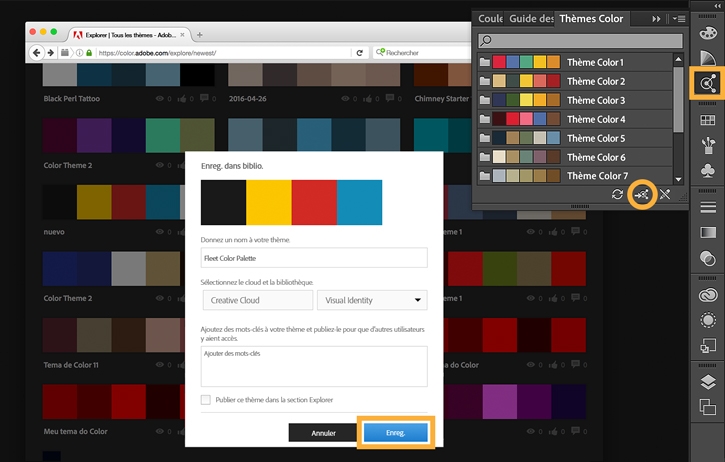Open the Transparency panel icon
The height and width of the screenshot is (462, 725).
pyautogui.click(x=707, y=258)
